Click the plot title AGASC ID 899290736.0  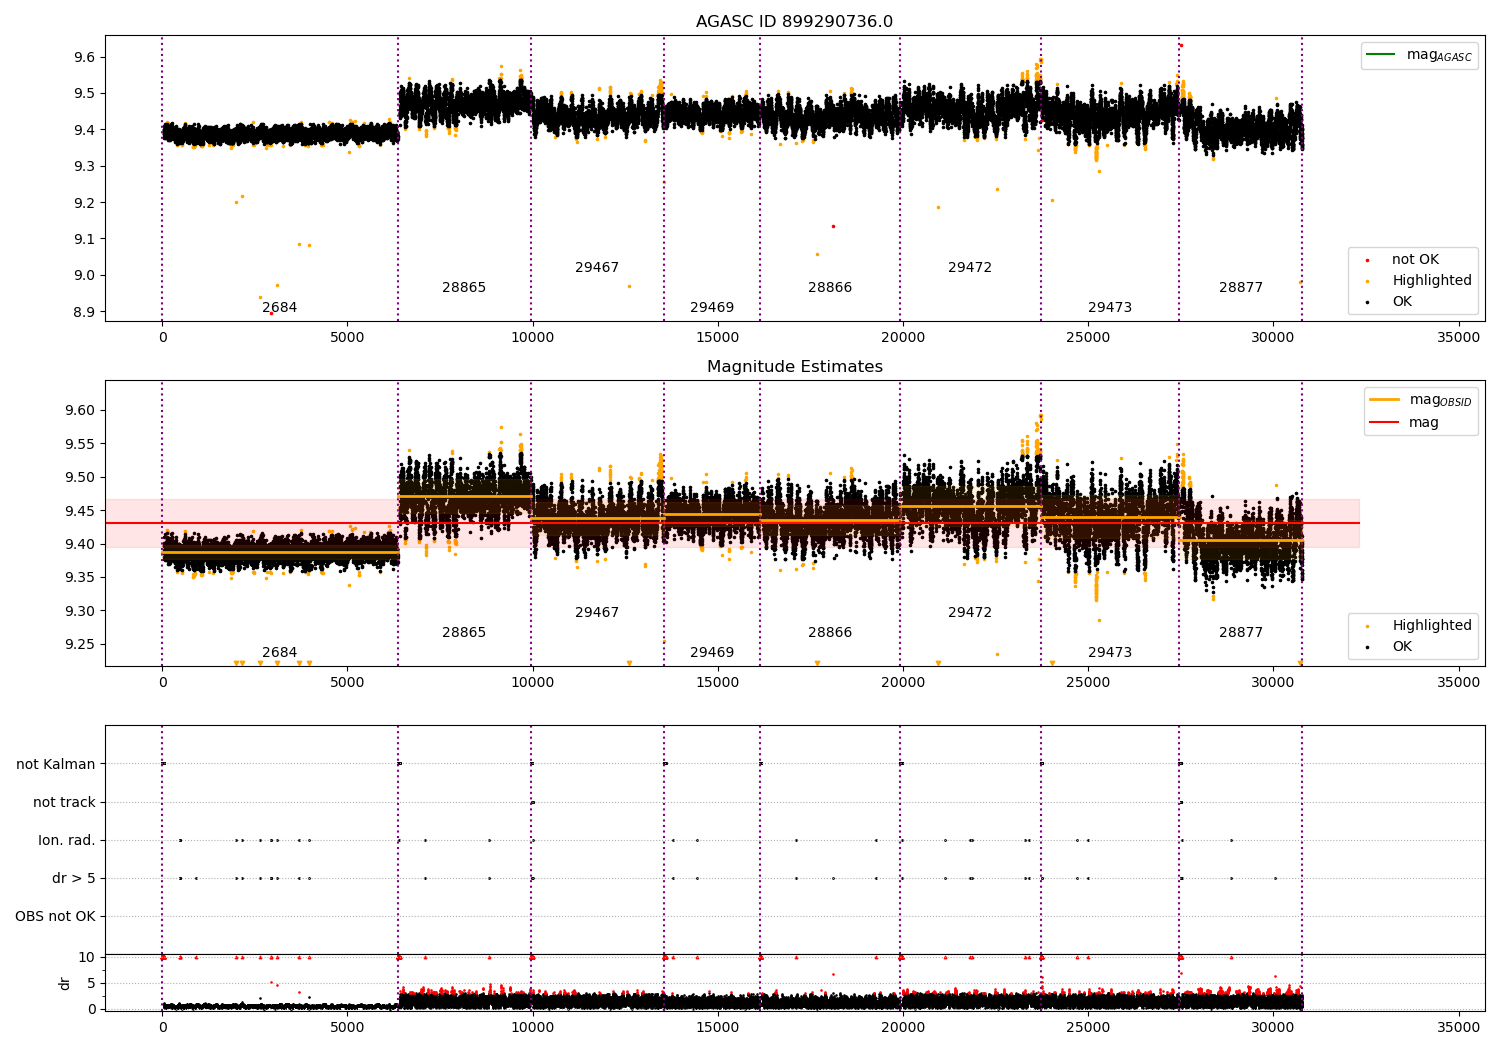click(794, 22)
